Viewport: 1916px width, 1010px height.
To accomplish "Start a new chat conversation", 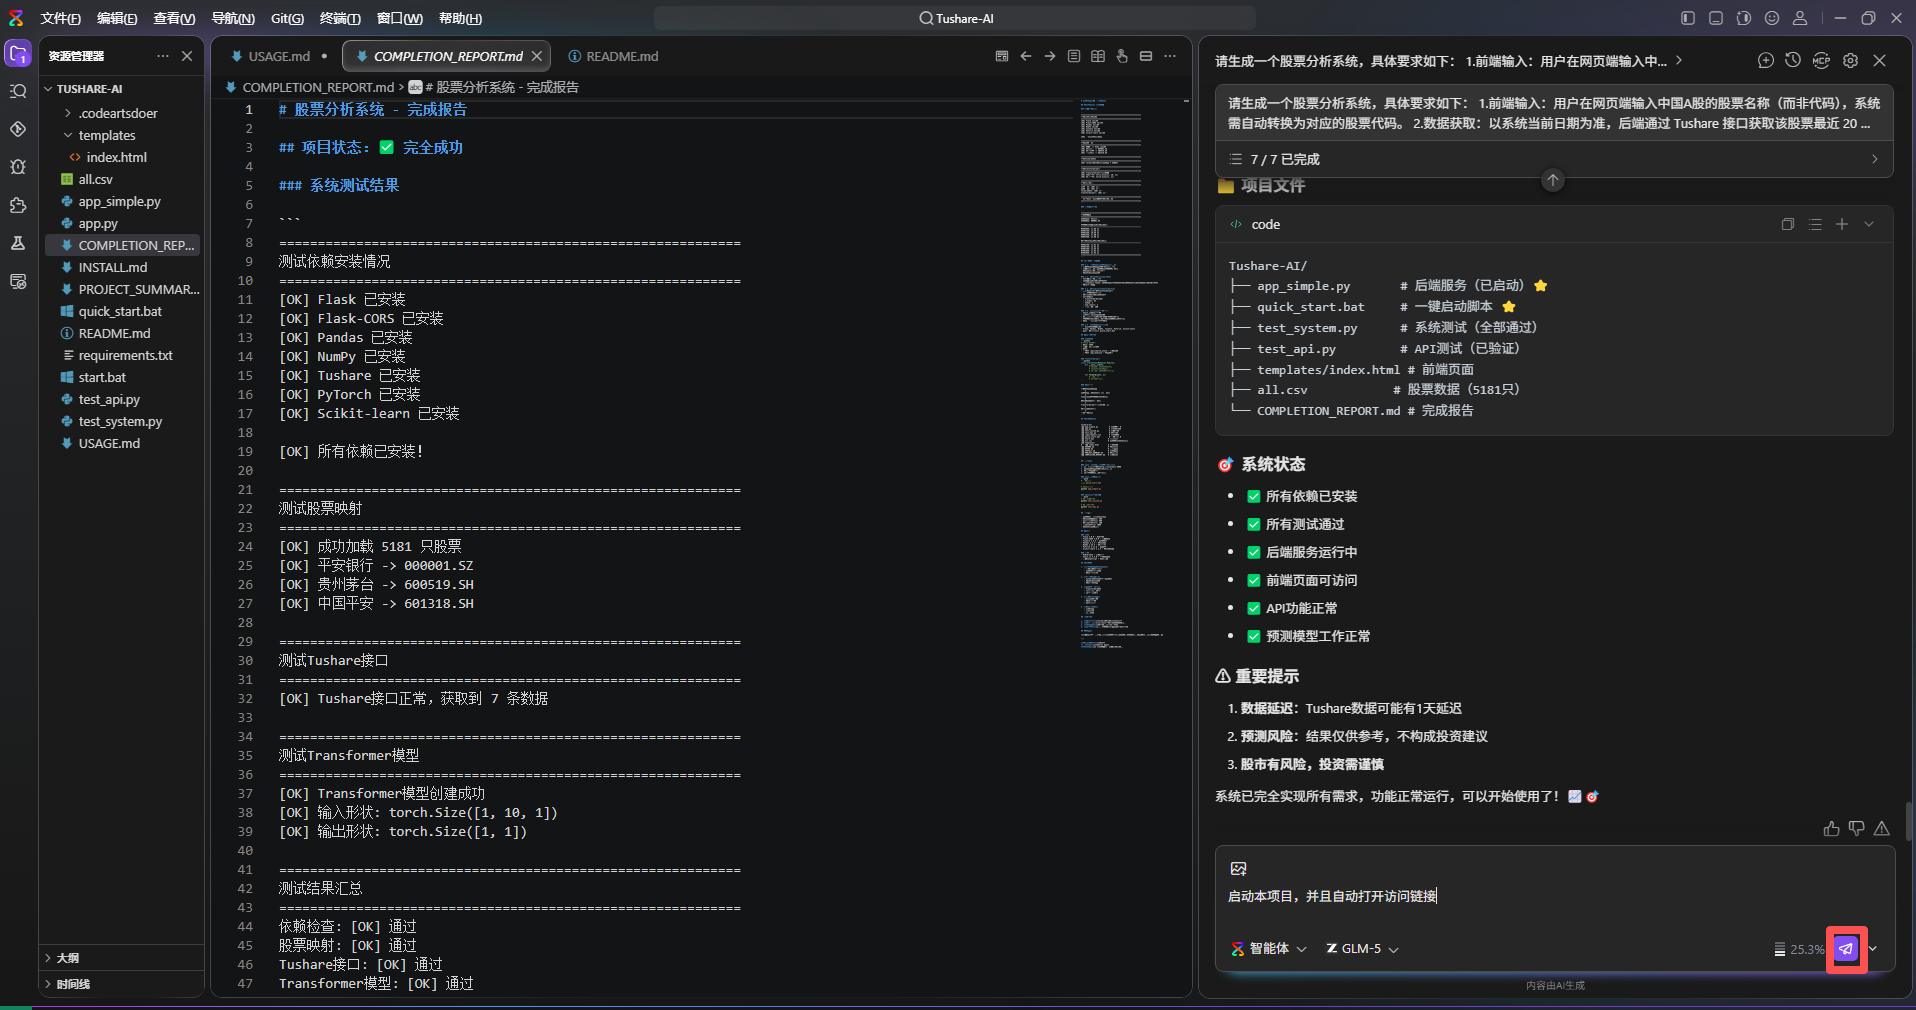I will coord(1766,61).
